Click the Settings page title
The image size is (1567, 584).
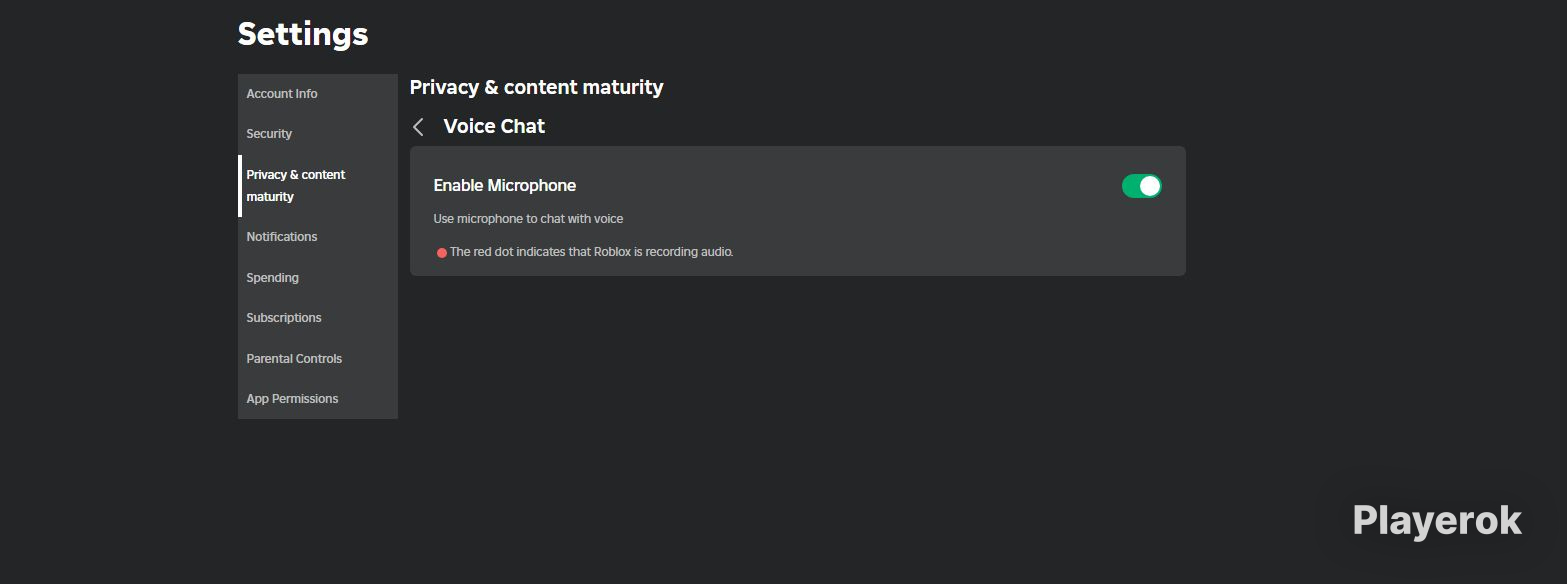(x=303, y=34)
